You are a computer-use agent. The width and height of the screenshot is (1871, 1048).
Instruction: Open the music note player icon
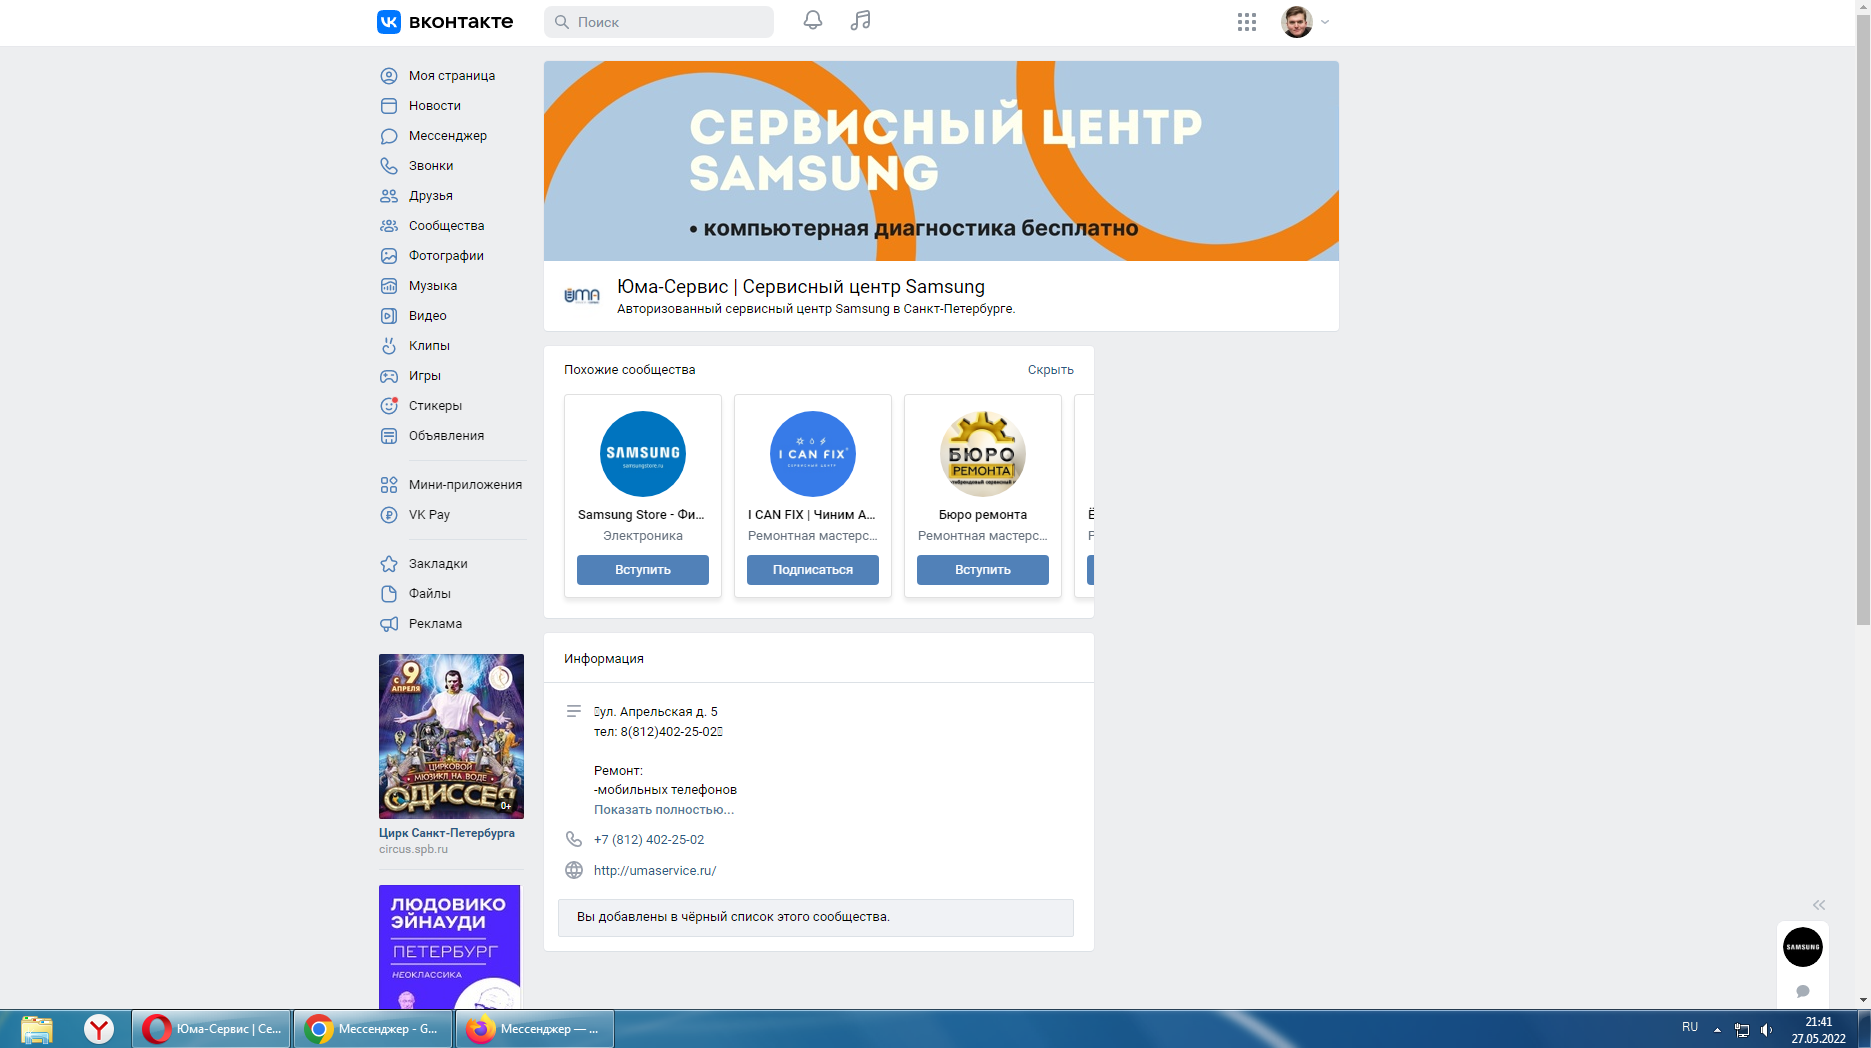coord(861,21)
